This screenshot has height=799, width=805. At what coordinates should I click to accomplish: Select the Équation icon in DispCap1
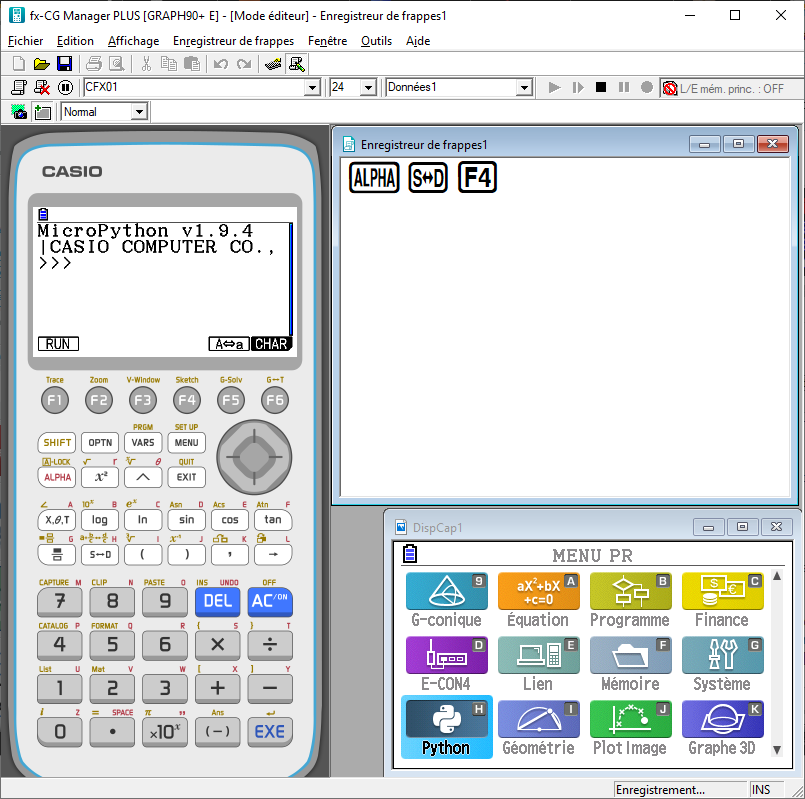click(539, 600)
